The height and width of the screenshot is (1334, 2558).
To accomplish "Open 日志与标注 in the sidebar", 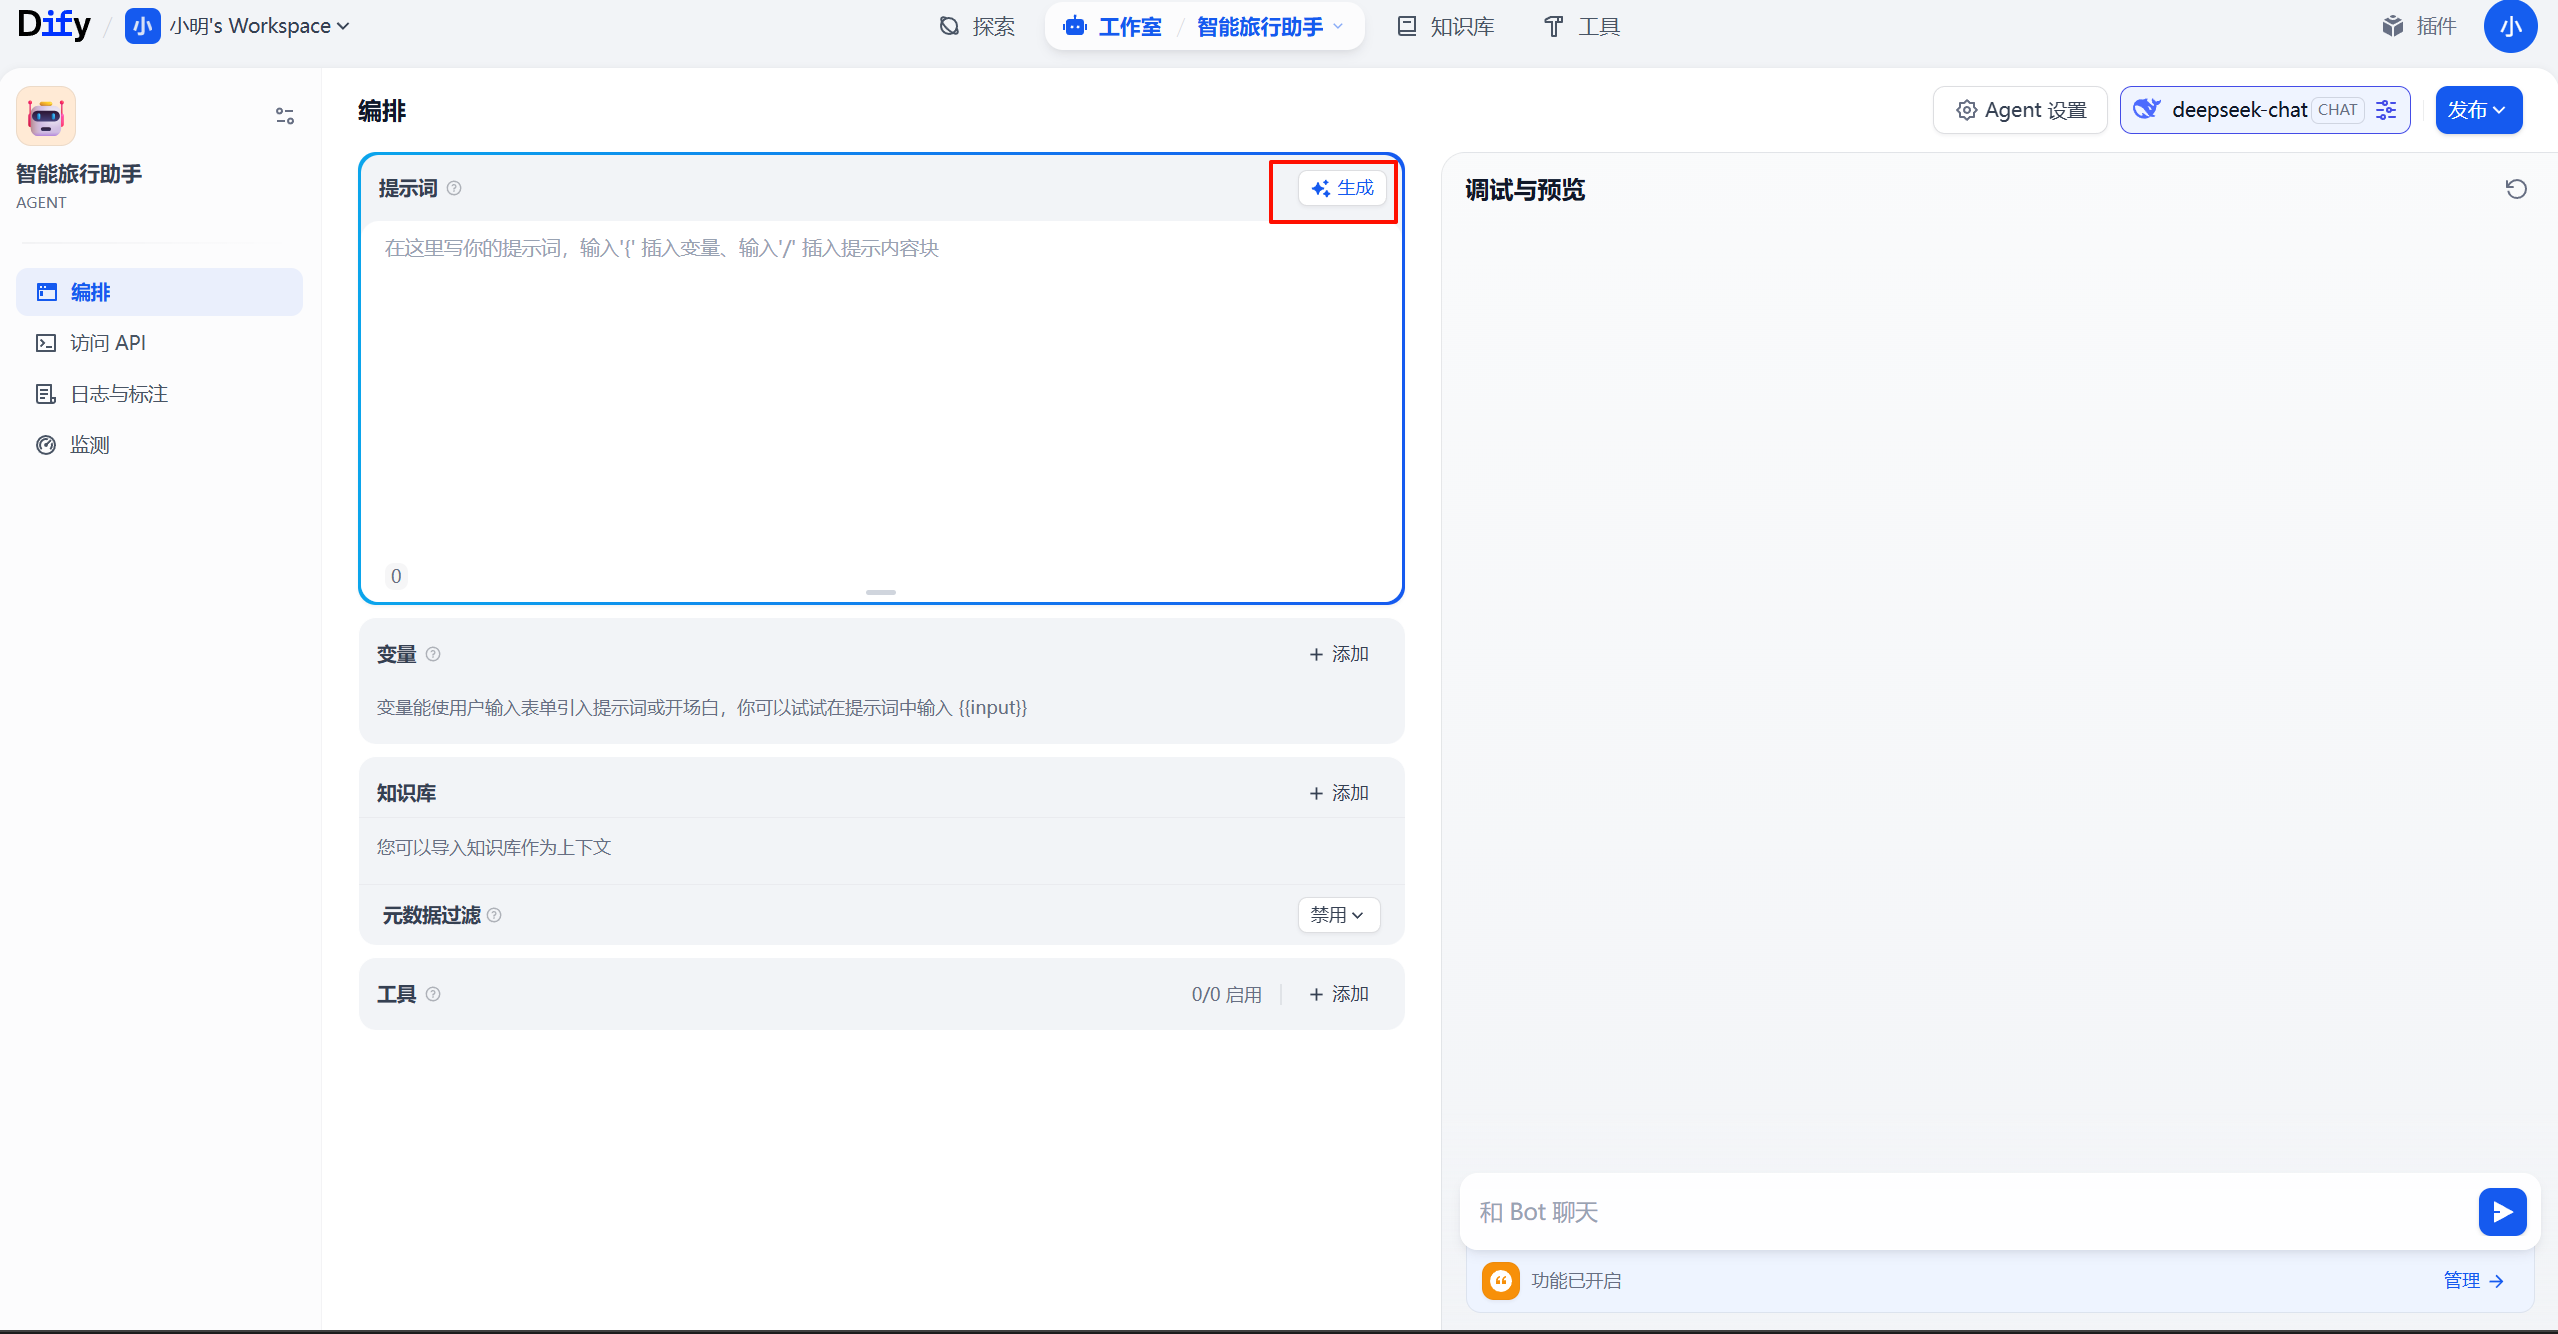I will point(118,394).
